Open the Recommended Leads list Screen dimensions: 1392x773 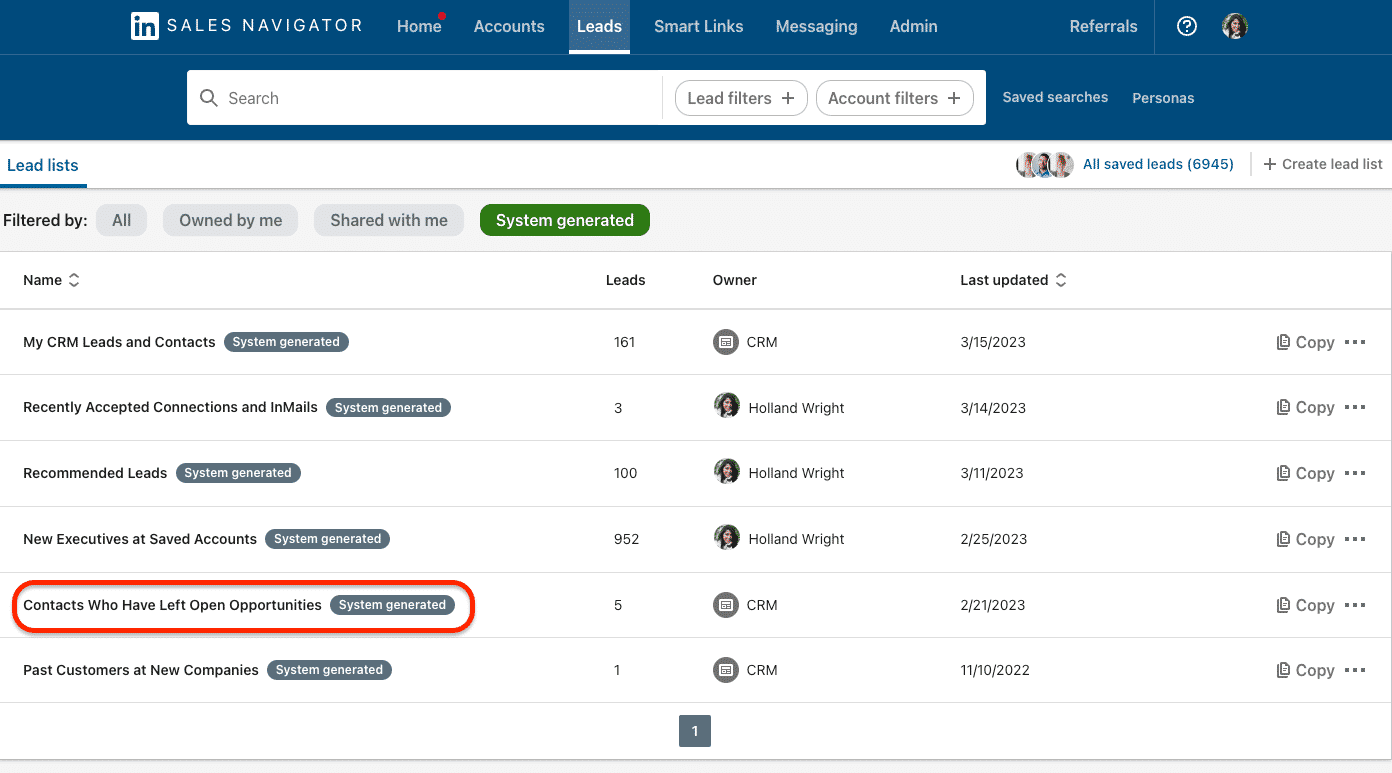95,473
